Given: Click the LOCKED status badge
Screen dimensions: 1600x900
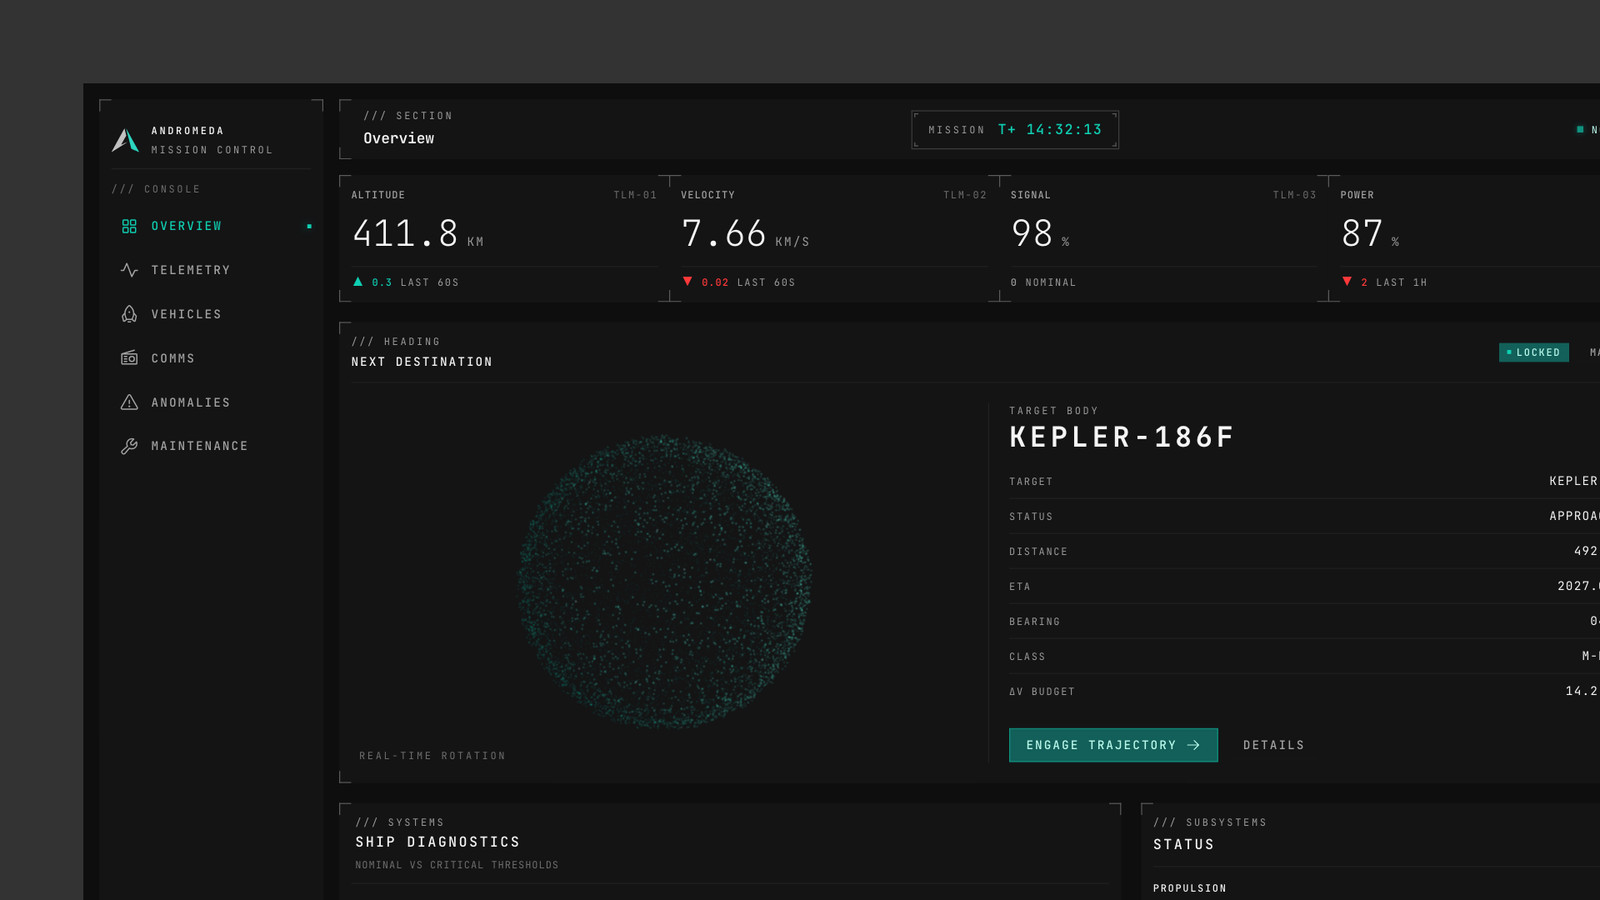Looking at the screenshot, I should pos(1534,352).
